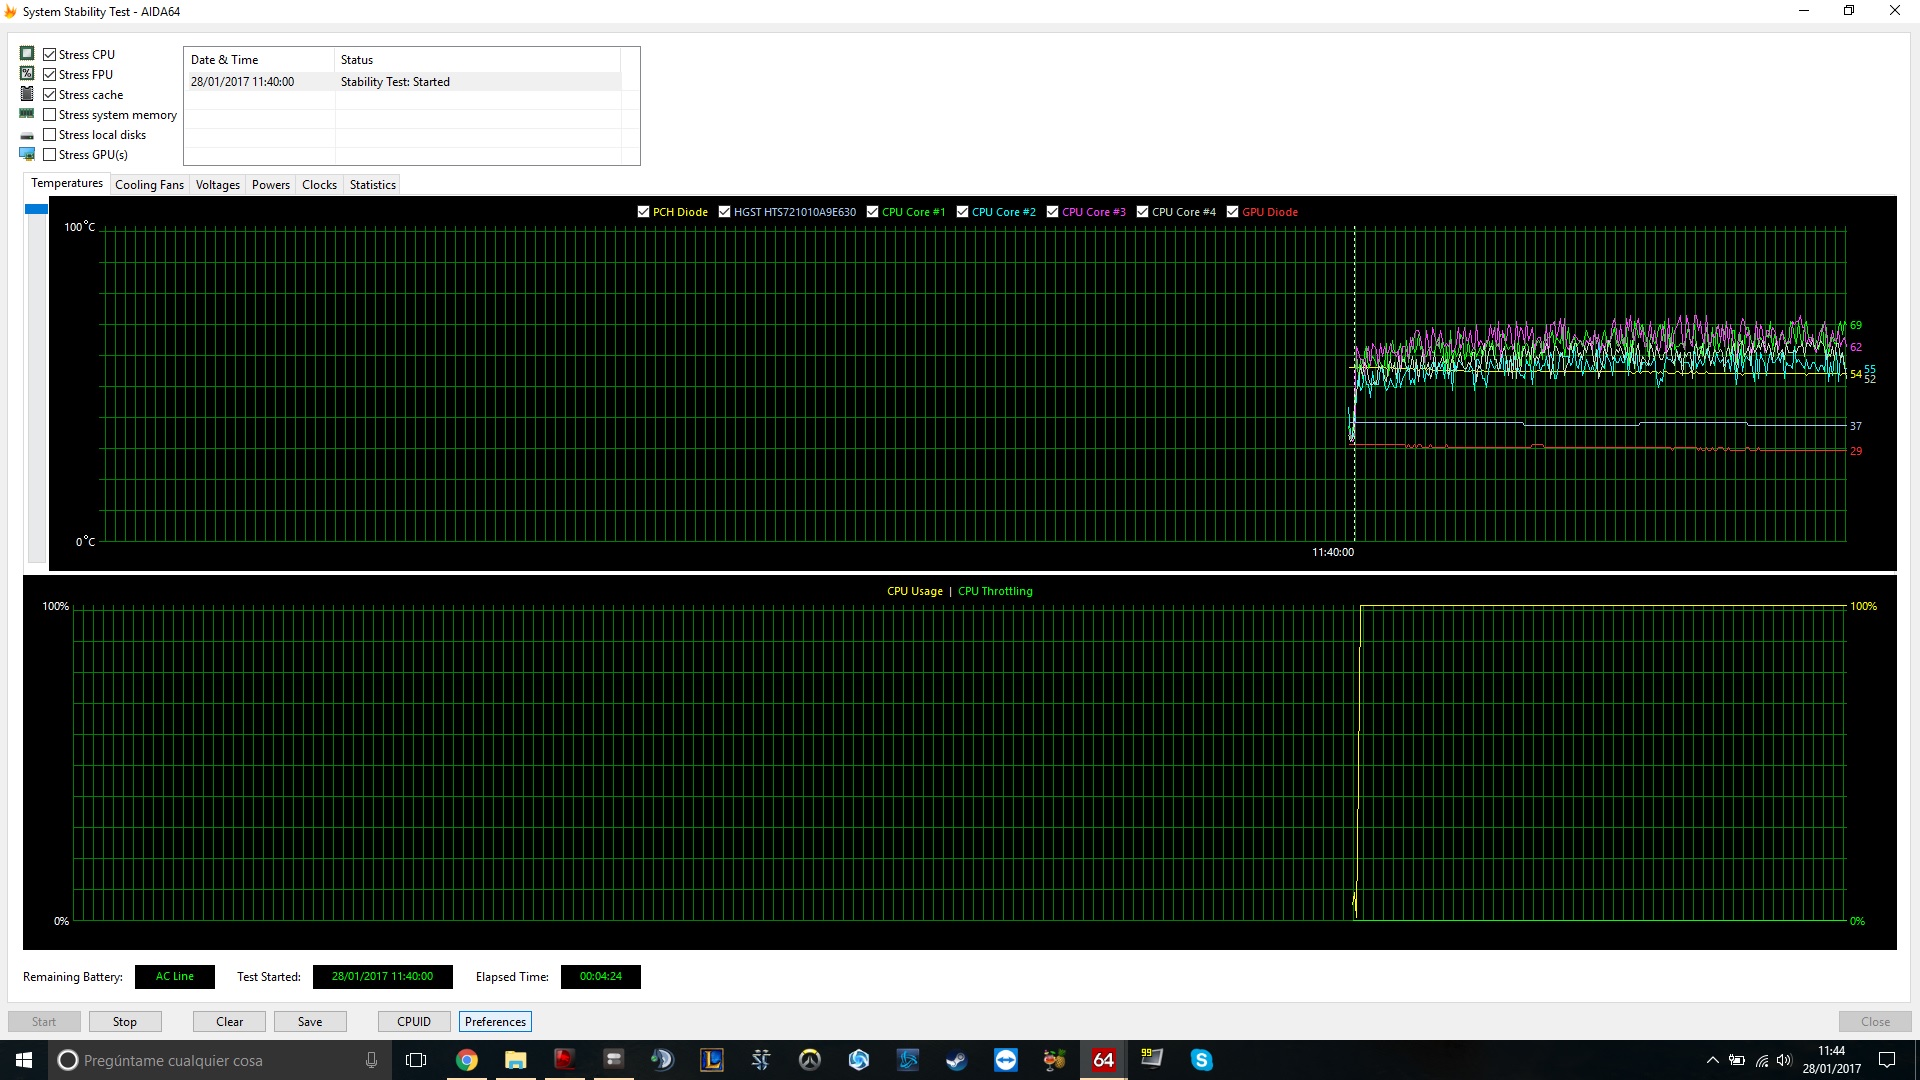Open the Statistics tab
Image resolution: width=1920 pixels, height=1080 pixels.
point(373,185)
